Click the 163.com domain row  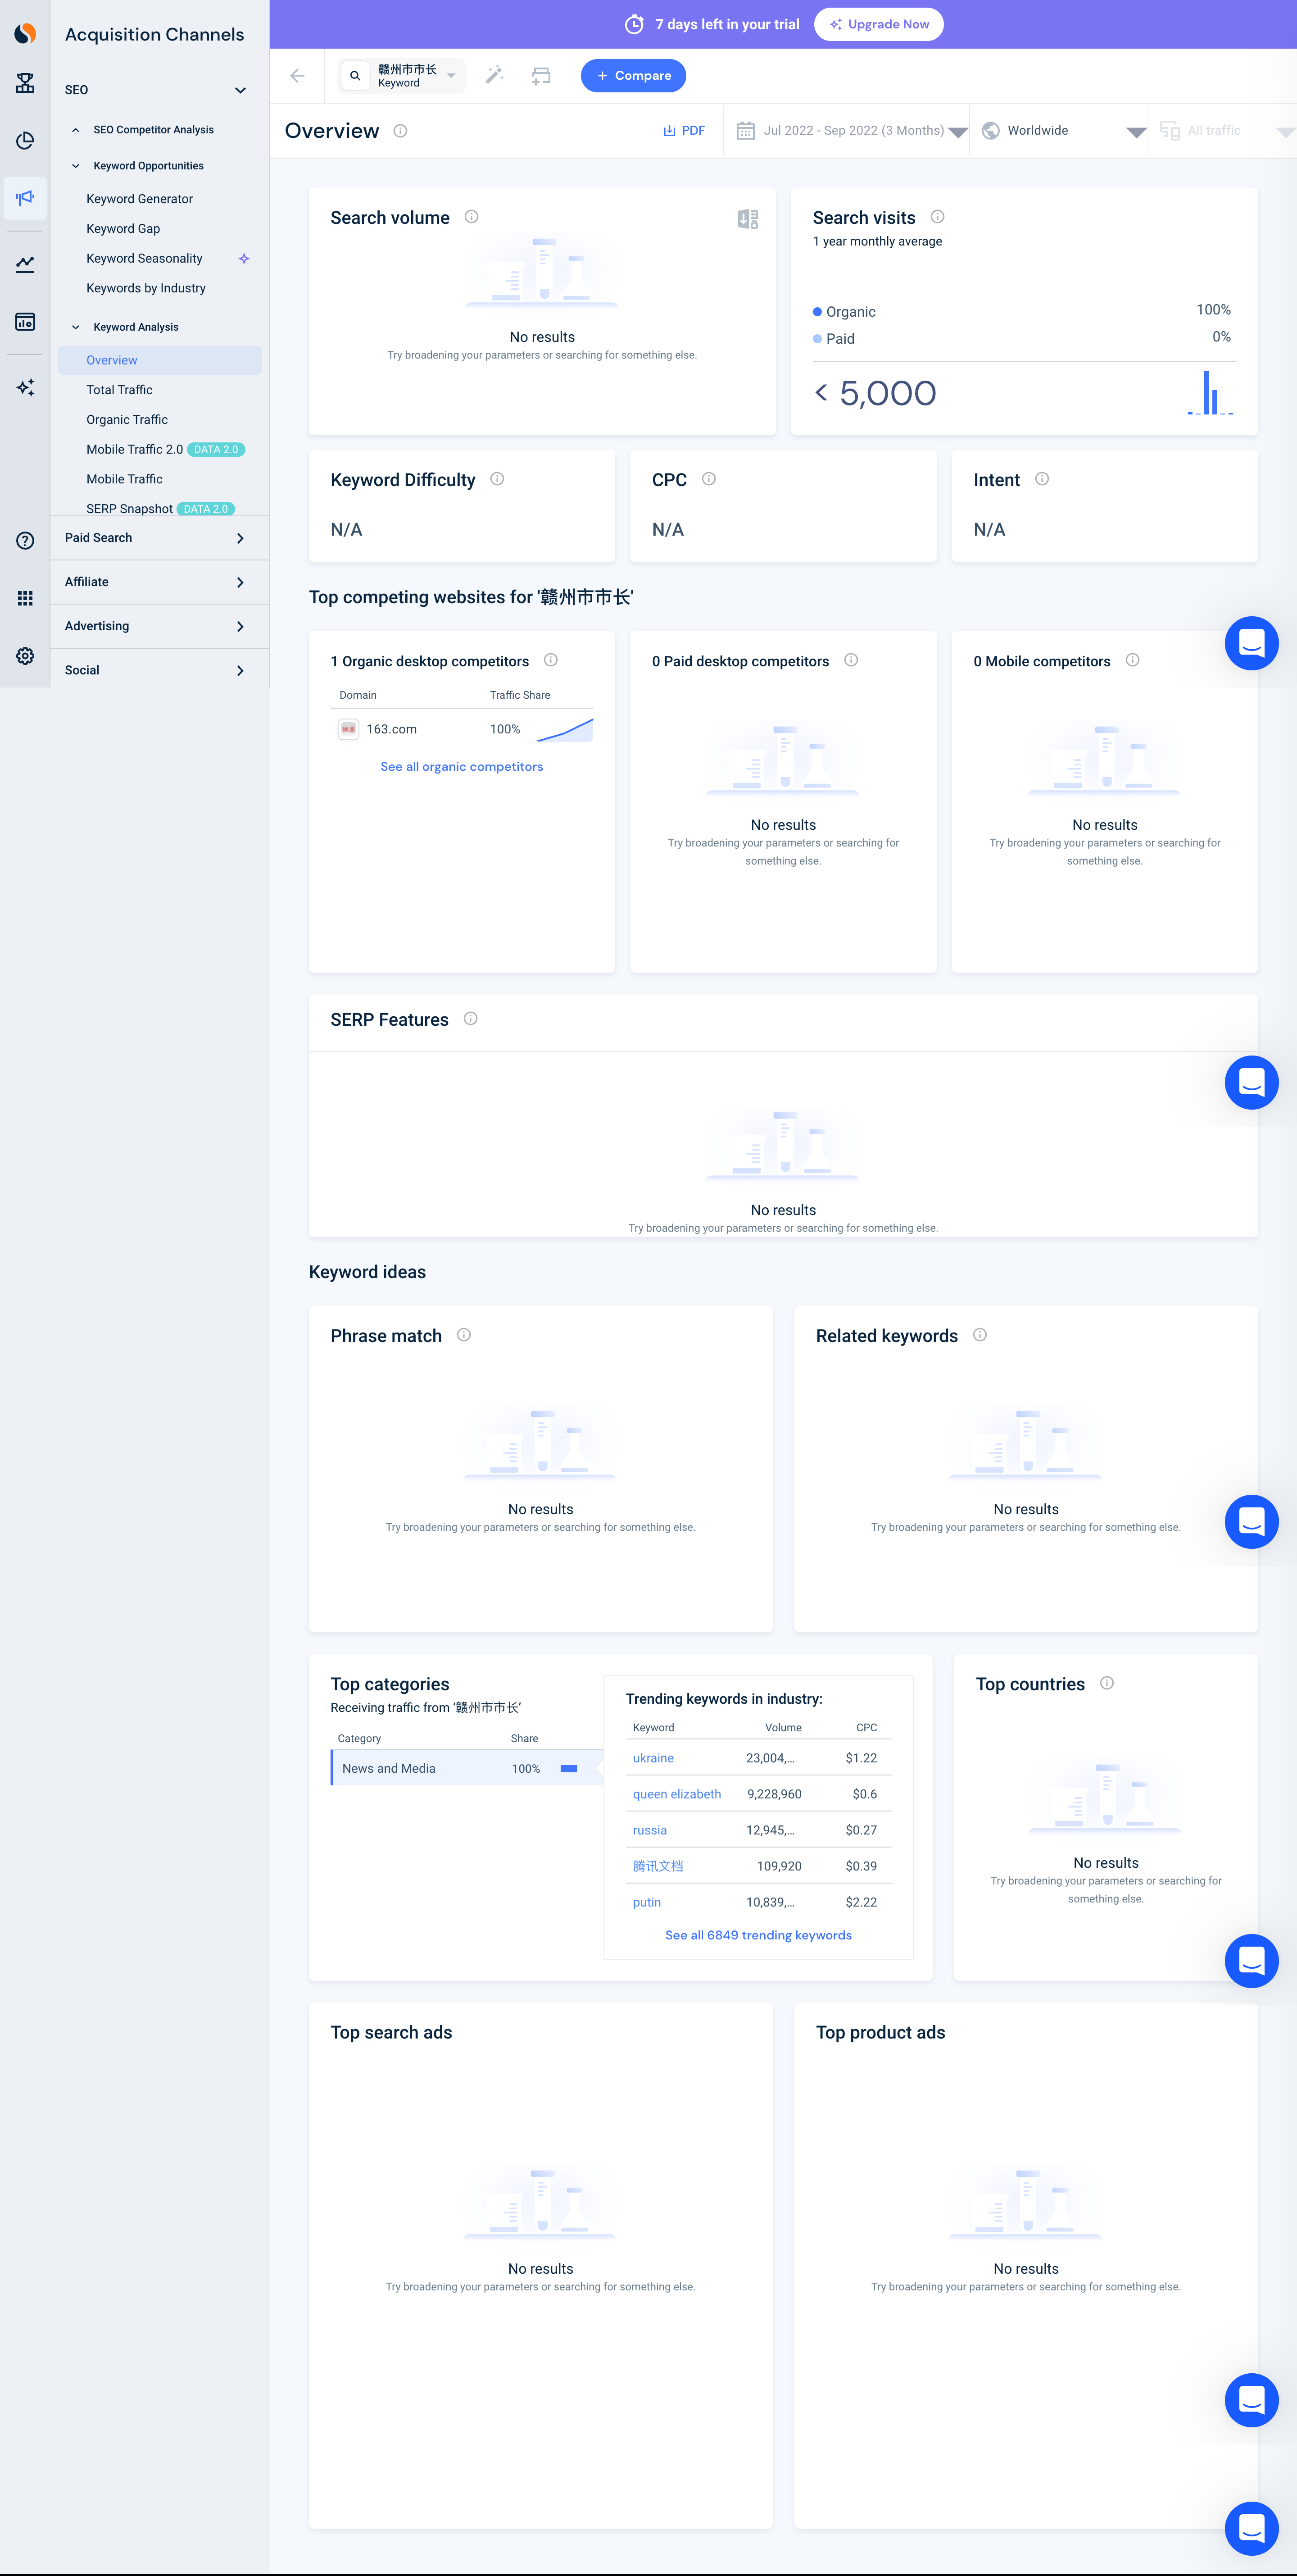point(462,729)
